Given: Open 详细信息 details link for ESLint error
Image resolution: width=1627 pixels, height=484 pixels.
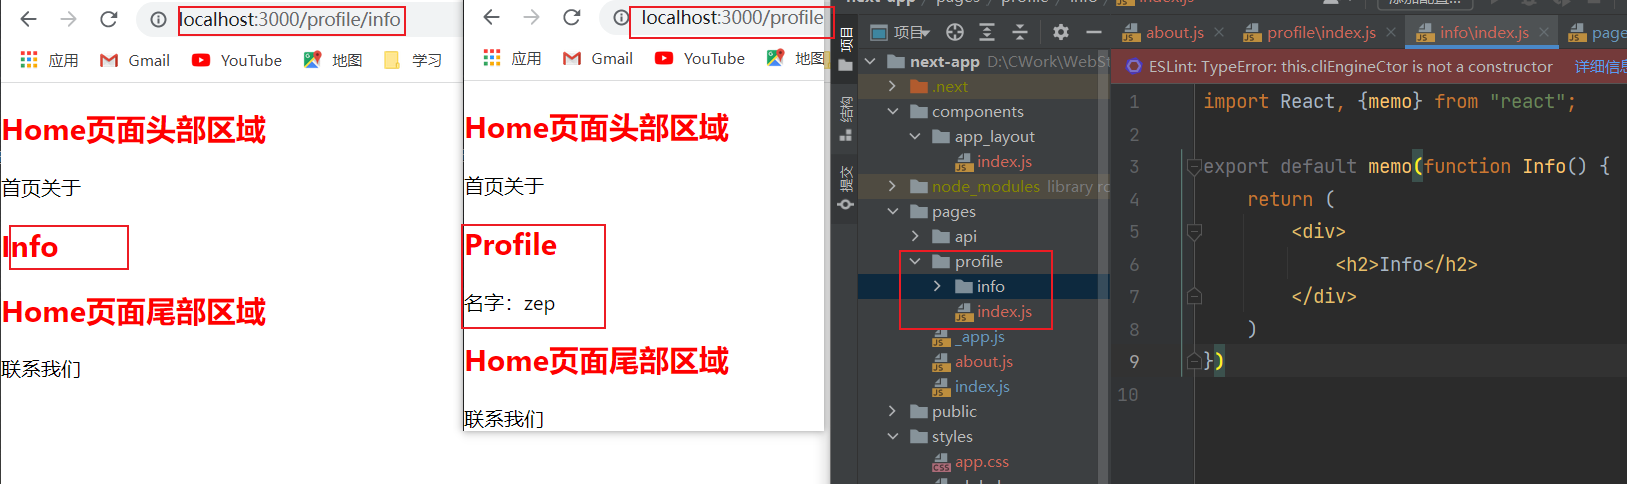Looking at the screenshot, I should tap(1600, 66).
